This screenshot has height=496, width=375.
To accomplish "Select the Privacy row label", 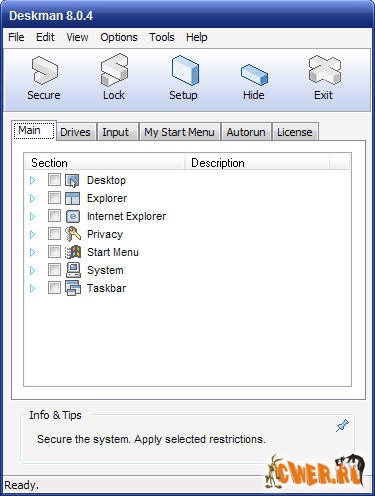I will (105, 234).
